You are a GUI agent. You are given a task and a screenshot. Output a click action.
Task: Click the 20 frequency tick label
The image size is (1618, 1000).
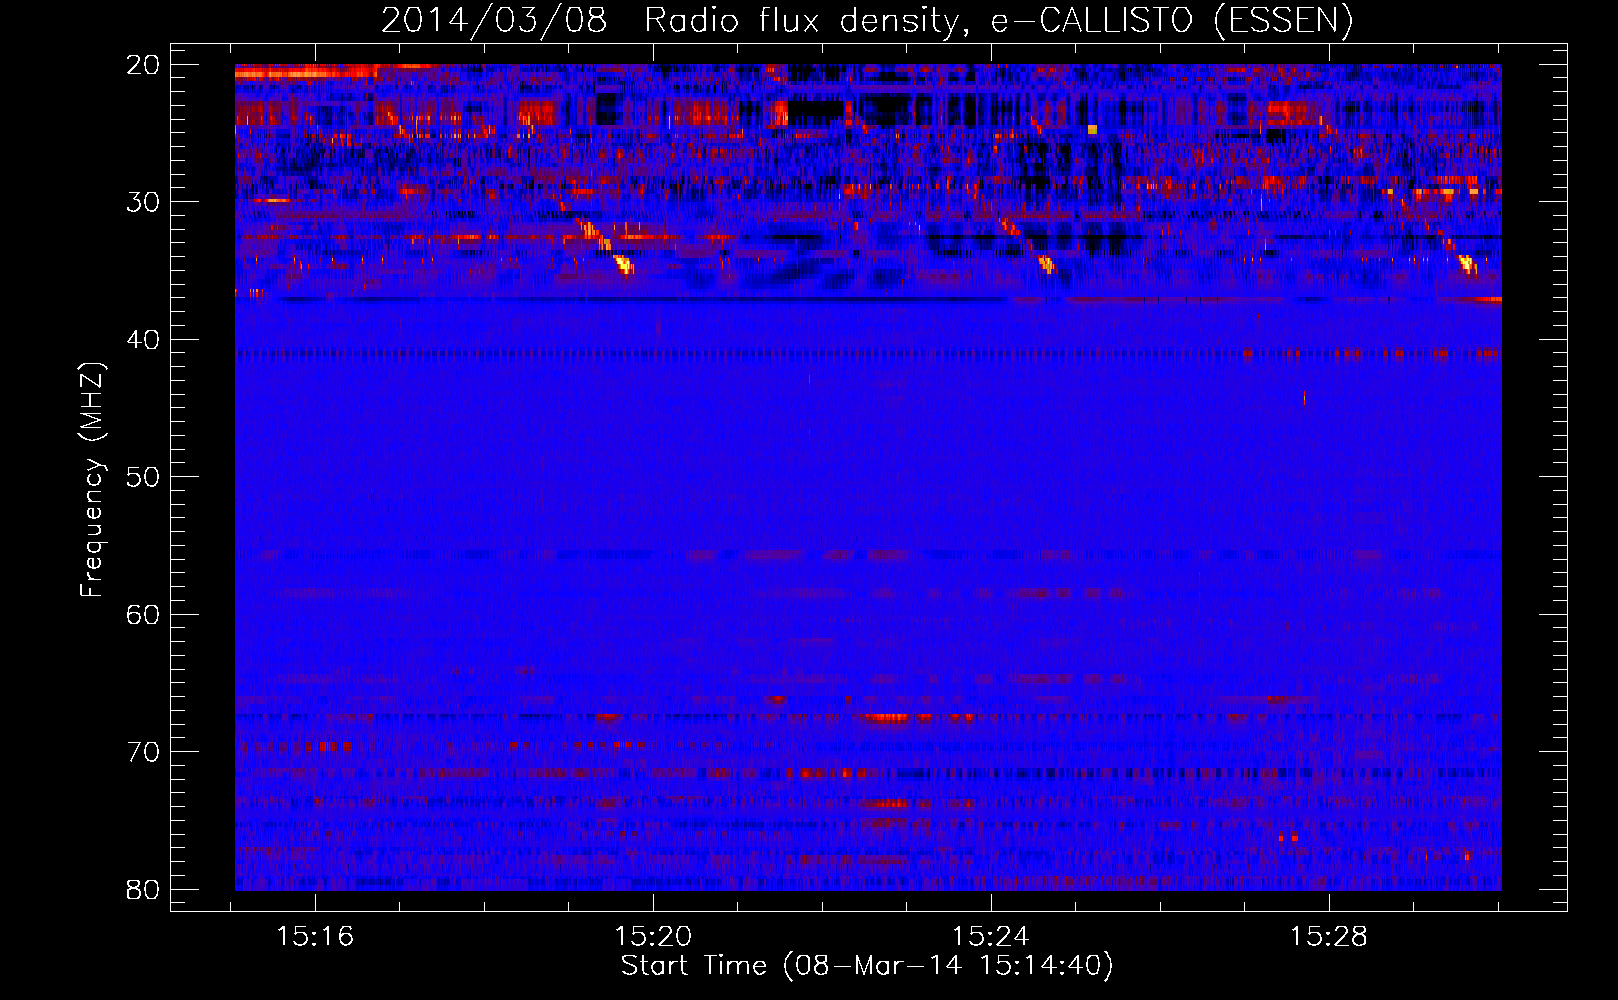(144, 65)
